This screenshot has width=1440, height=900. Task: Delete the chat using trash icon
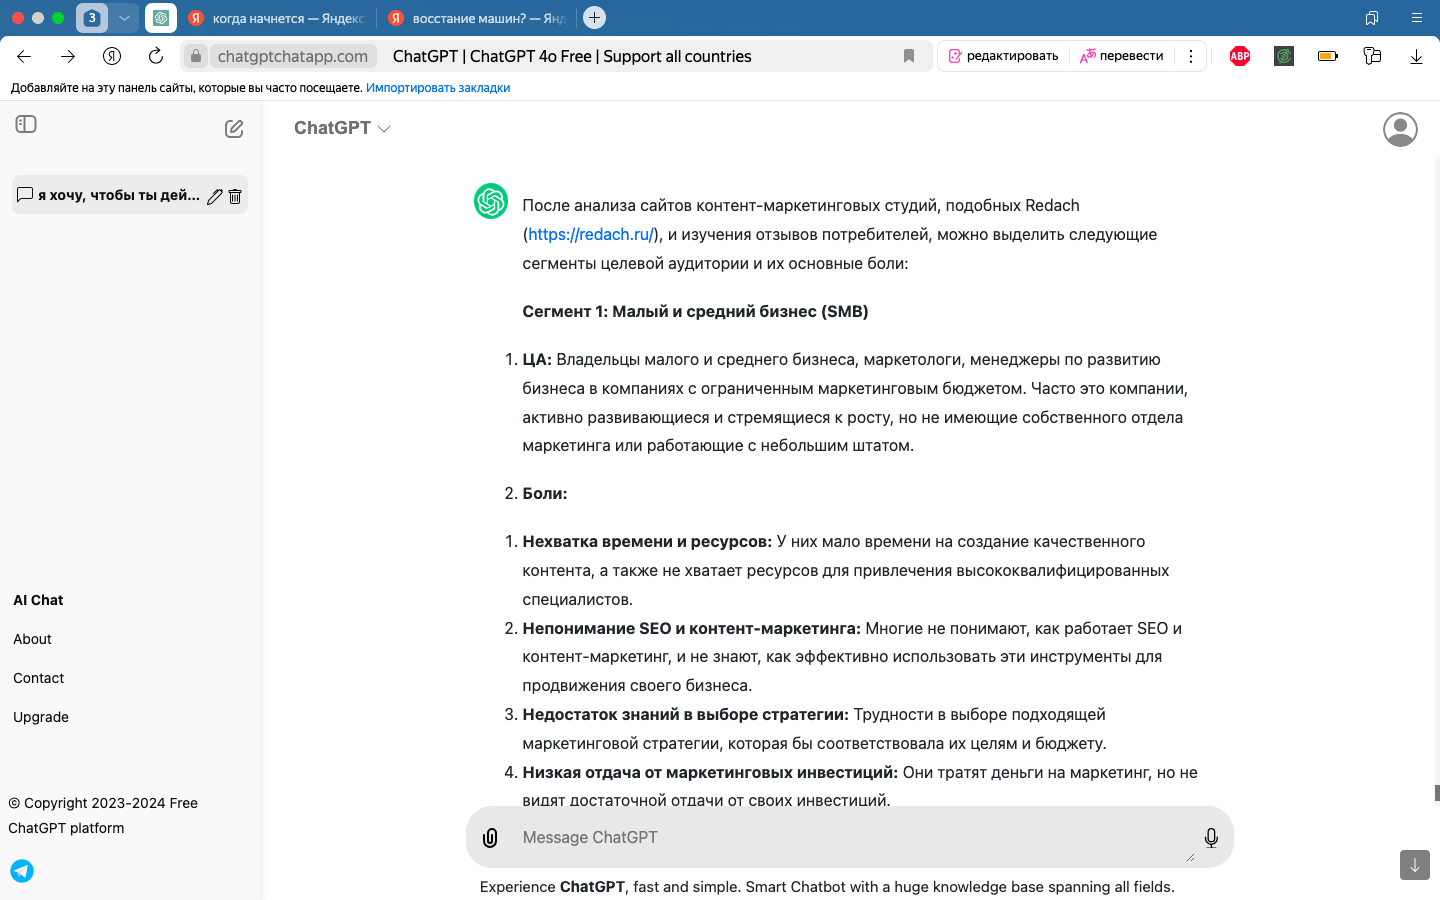point(235,196)
